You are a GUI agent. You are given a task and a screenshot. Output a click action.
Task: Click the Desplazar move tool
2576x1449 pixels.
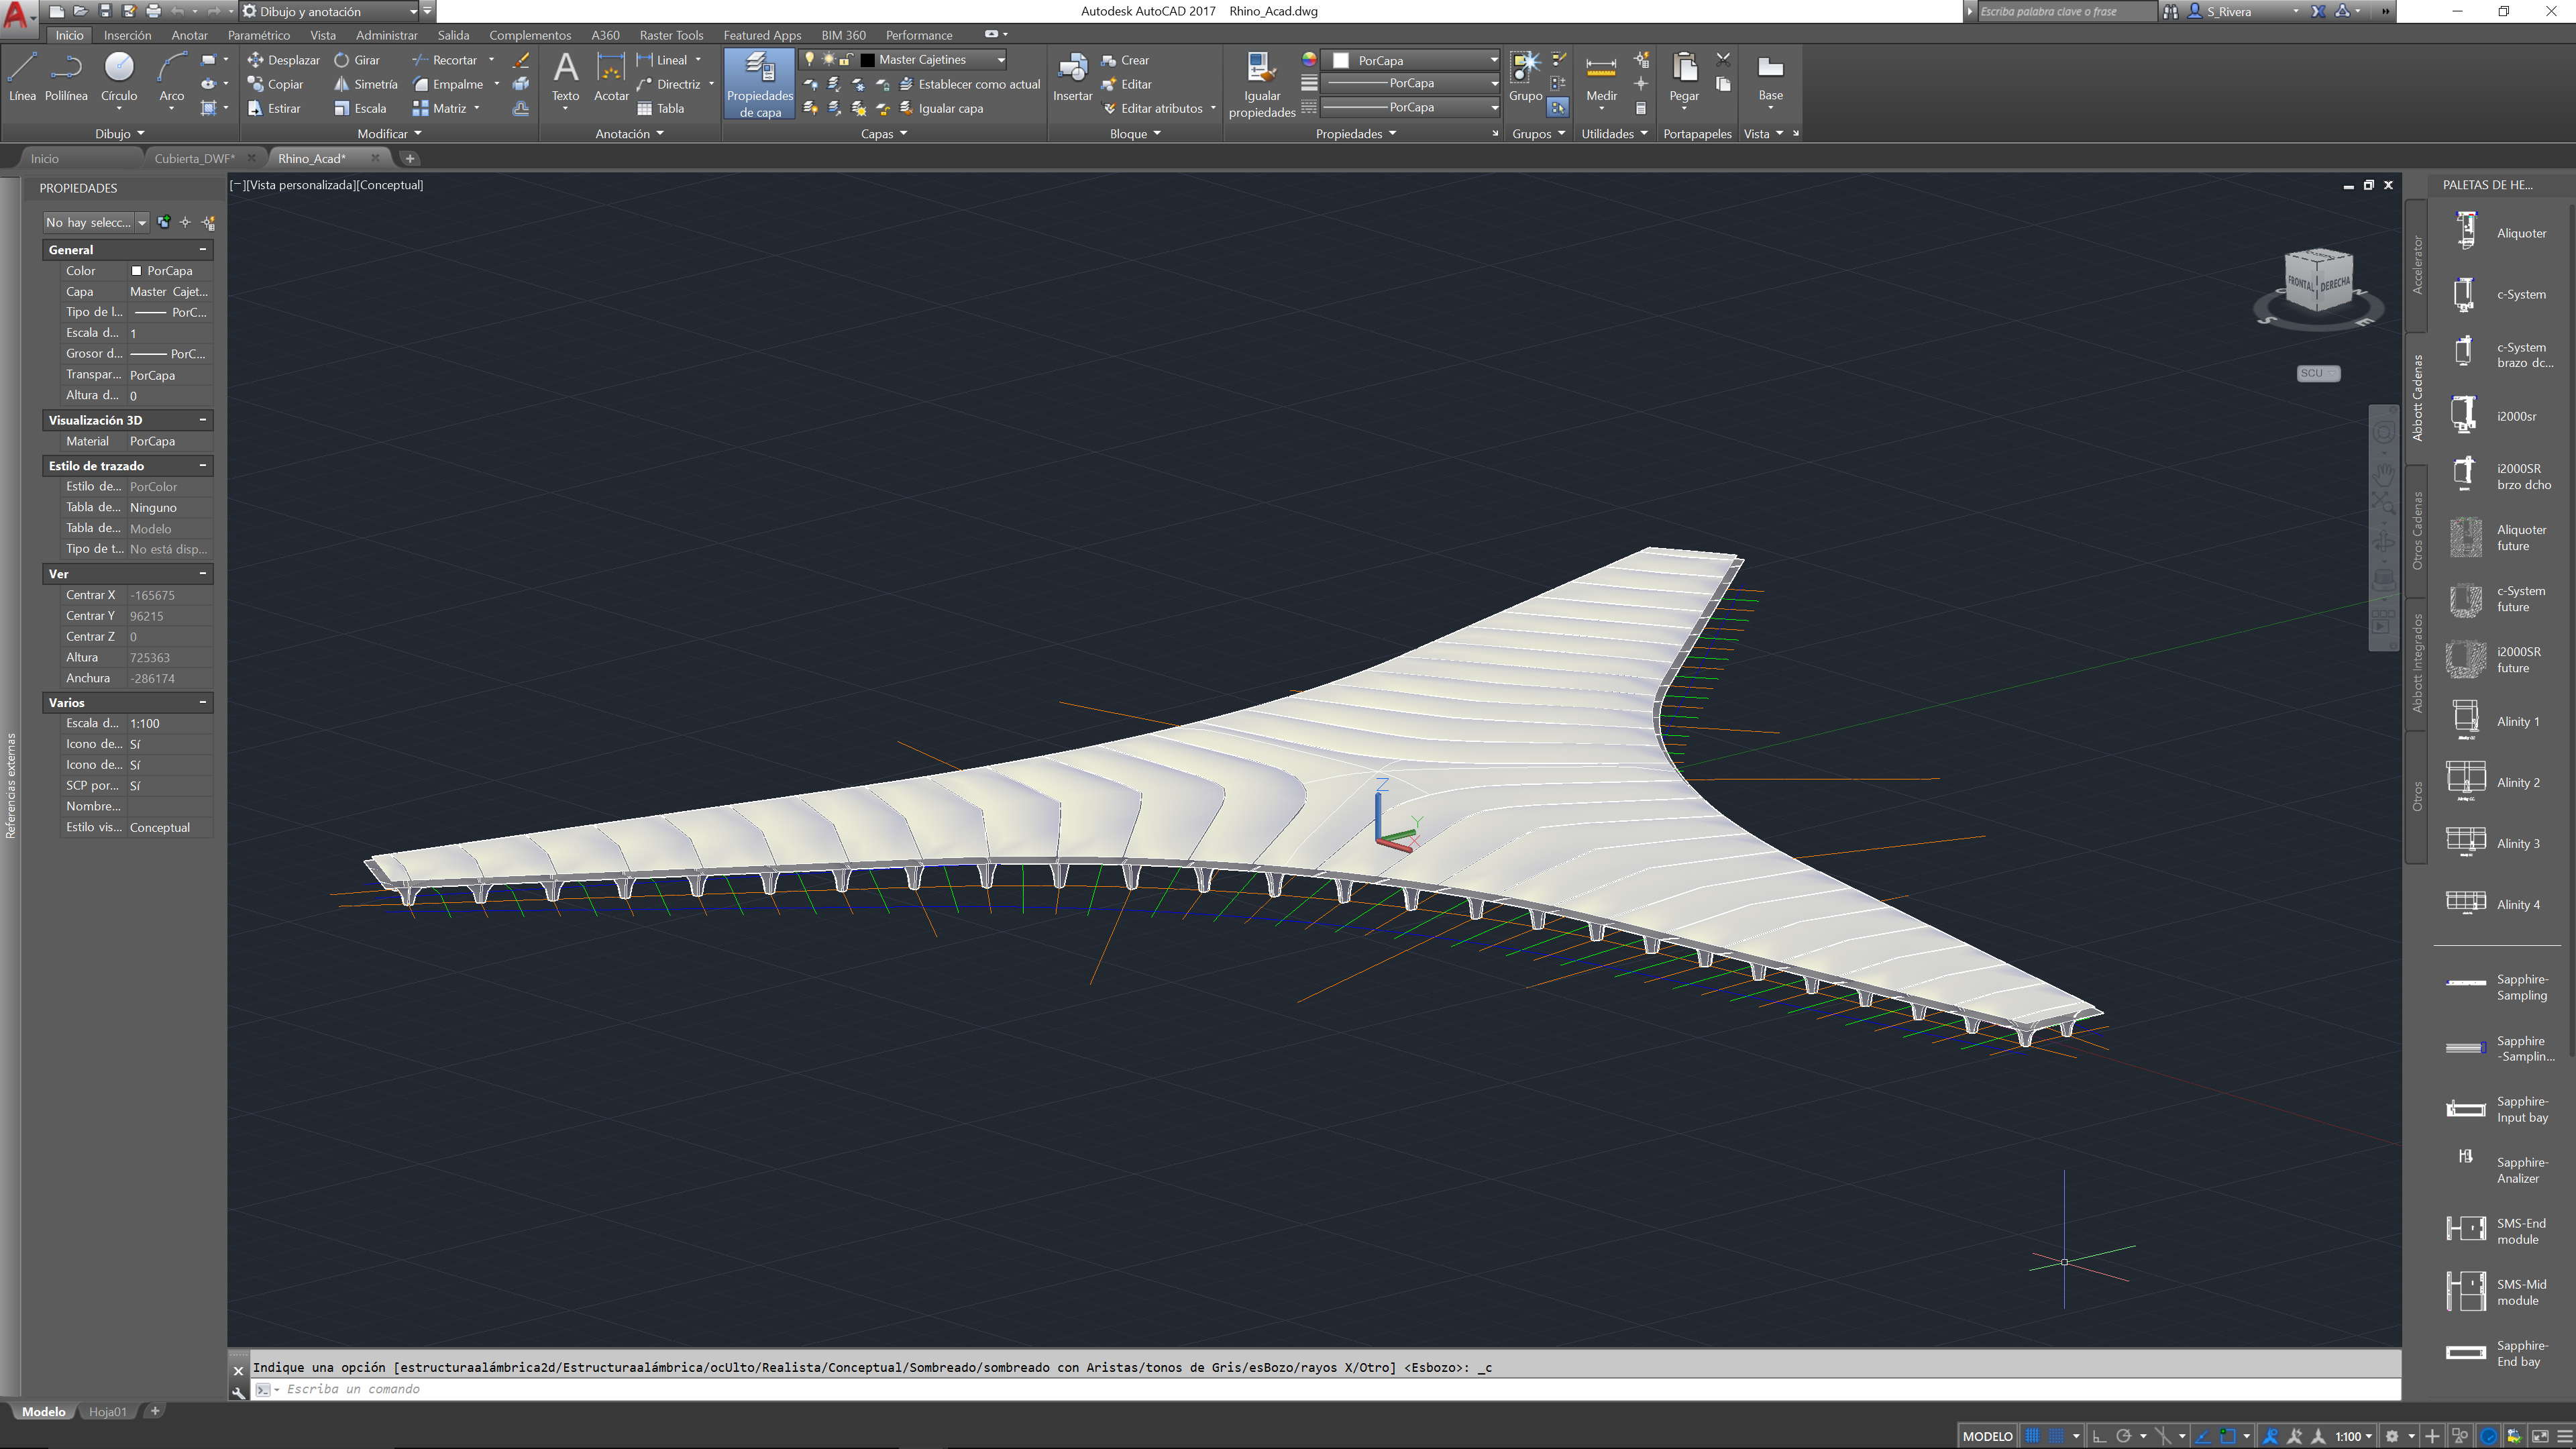tap(283, 60)
